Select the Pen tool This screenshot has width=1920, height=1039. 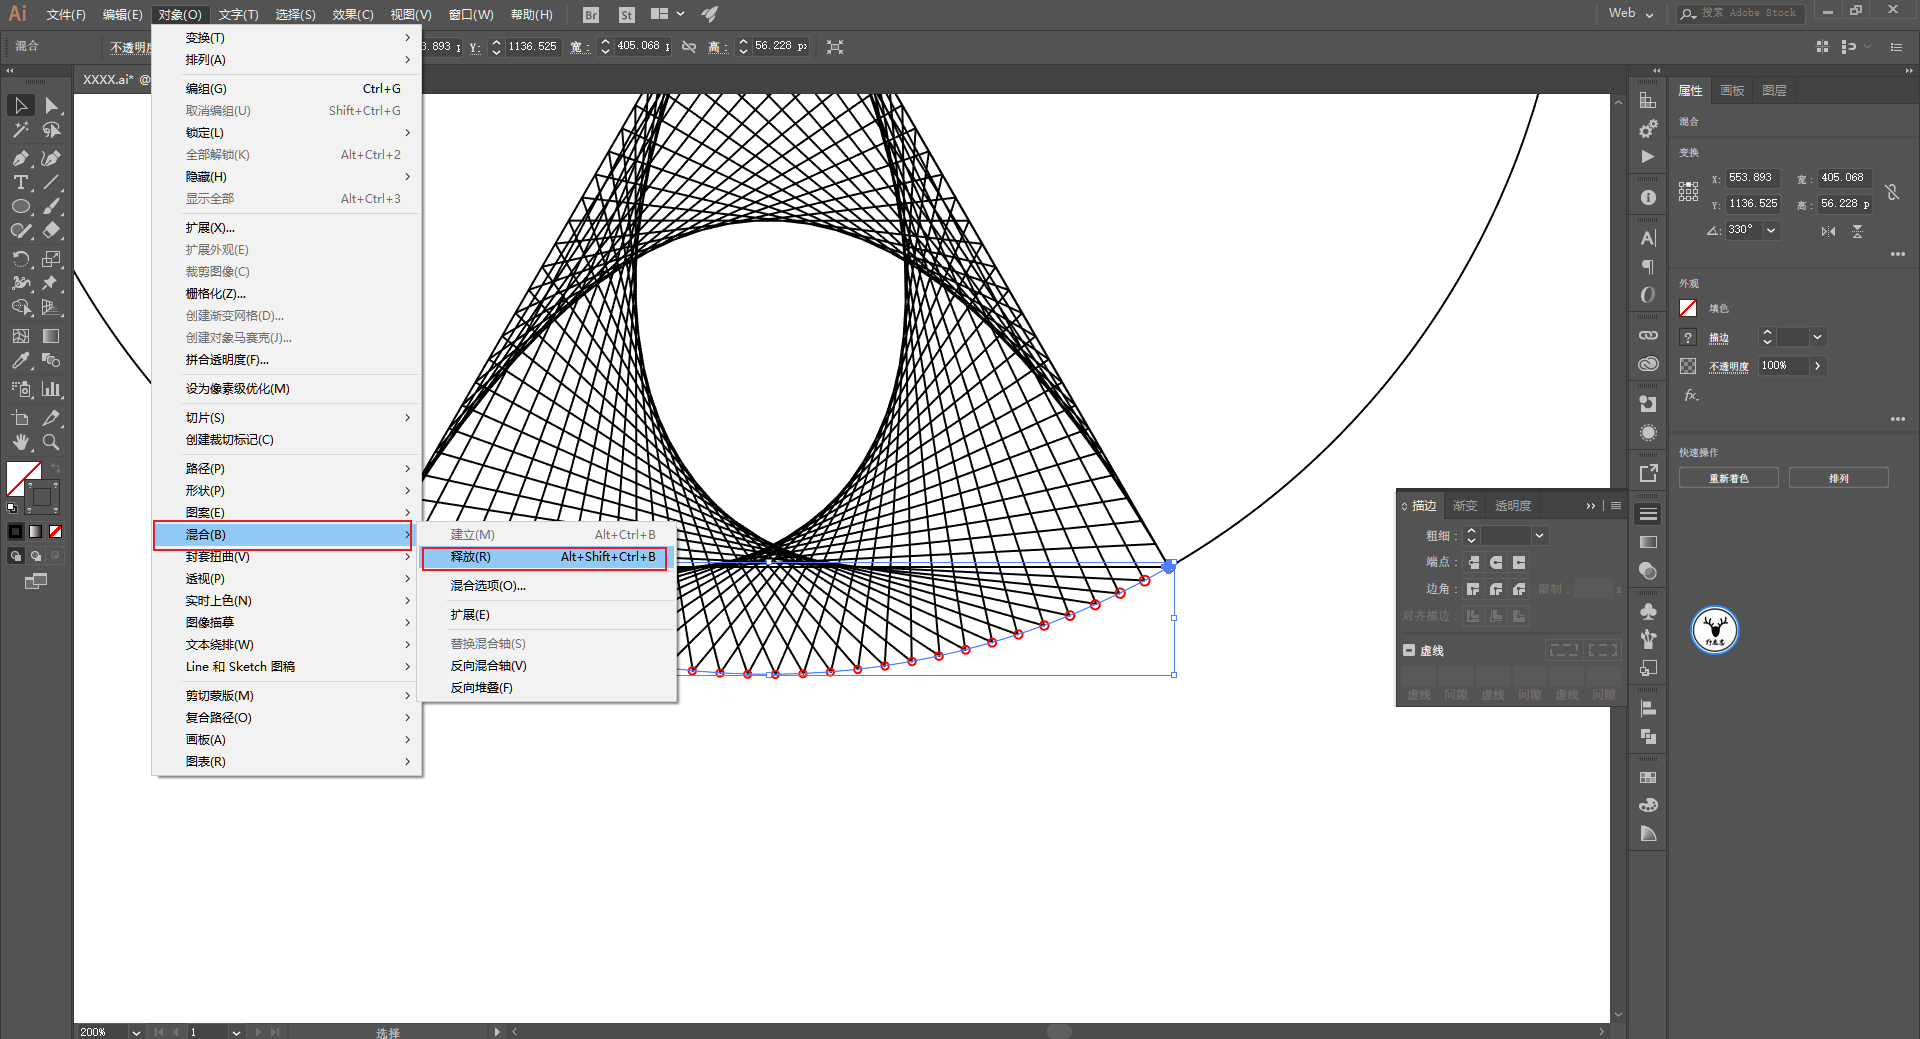pyautogui.click(x=21, y=158)
